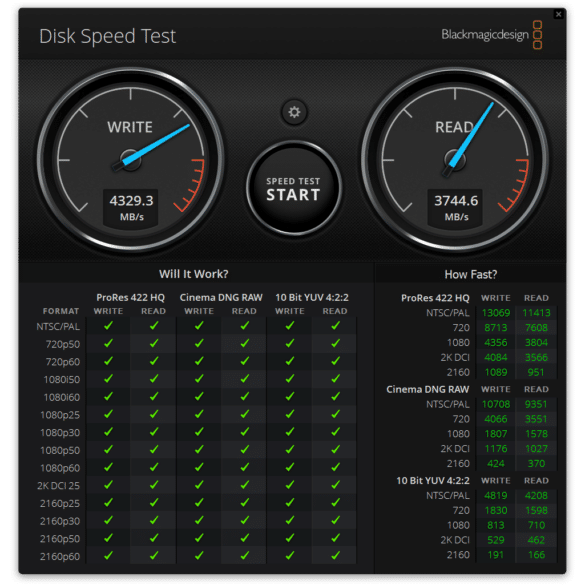Select the 1080i60 format row label
Viewport: 585px width, 585px height.
(62, 397)
